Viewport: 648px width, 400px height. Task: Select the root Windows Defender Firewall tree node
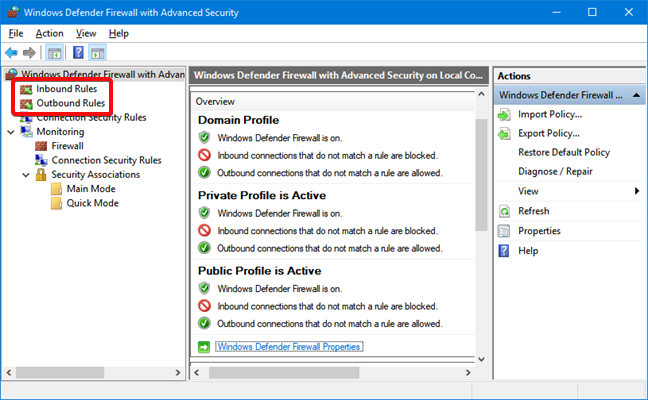tap(103, 74)
